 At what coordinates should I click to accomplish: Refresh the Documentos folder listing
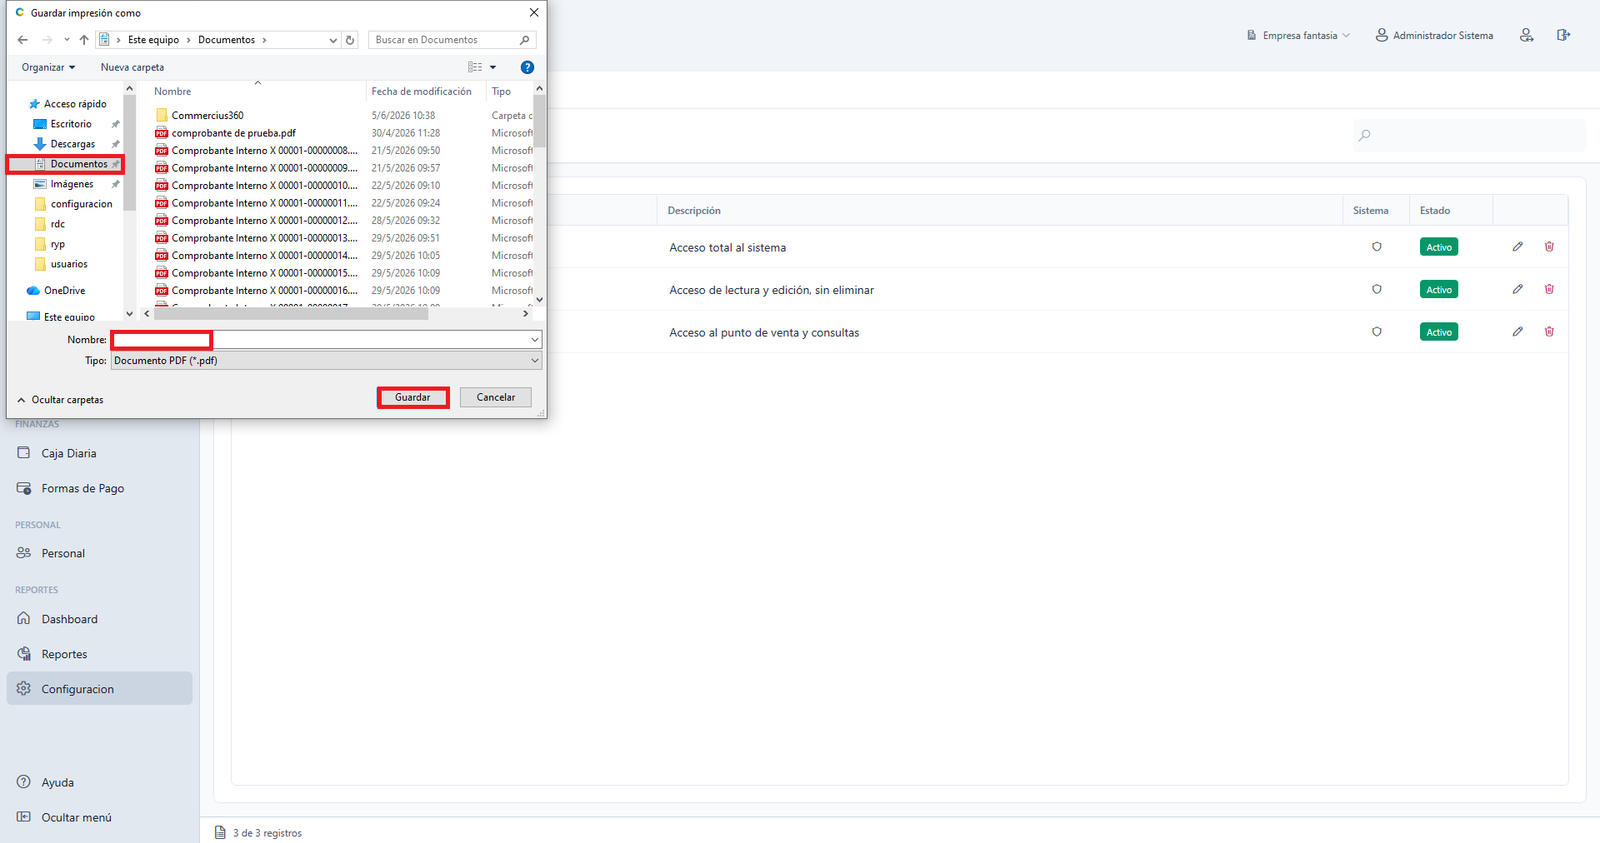click(x=350, y=40)
